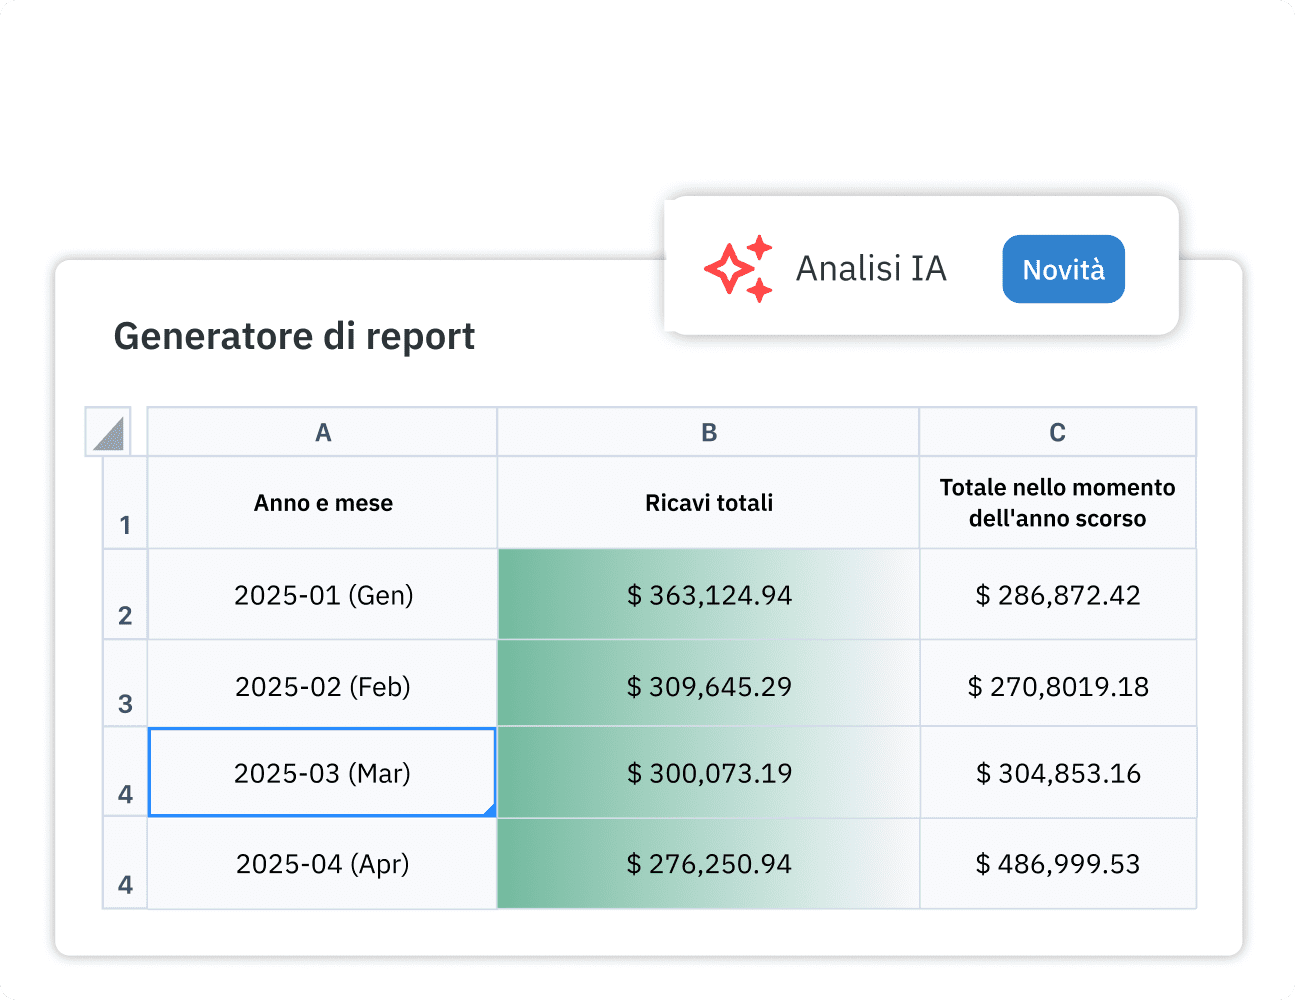Click the Ricavi totali header cell
The image size is (1295, 1000).
pyautogui.click(x=708, y=503)
